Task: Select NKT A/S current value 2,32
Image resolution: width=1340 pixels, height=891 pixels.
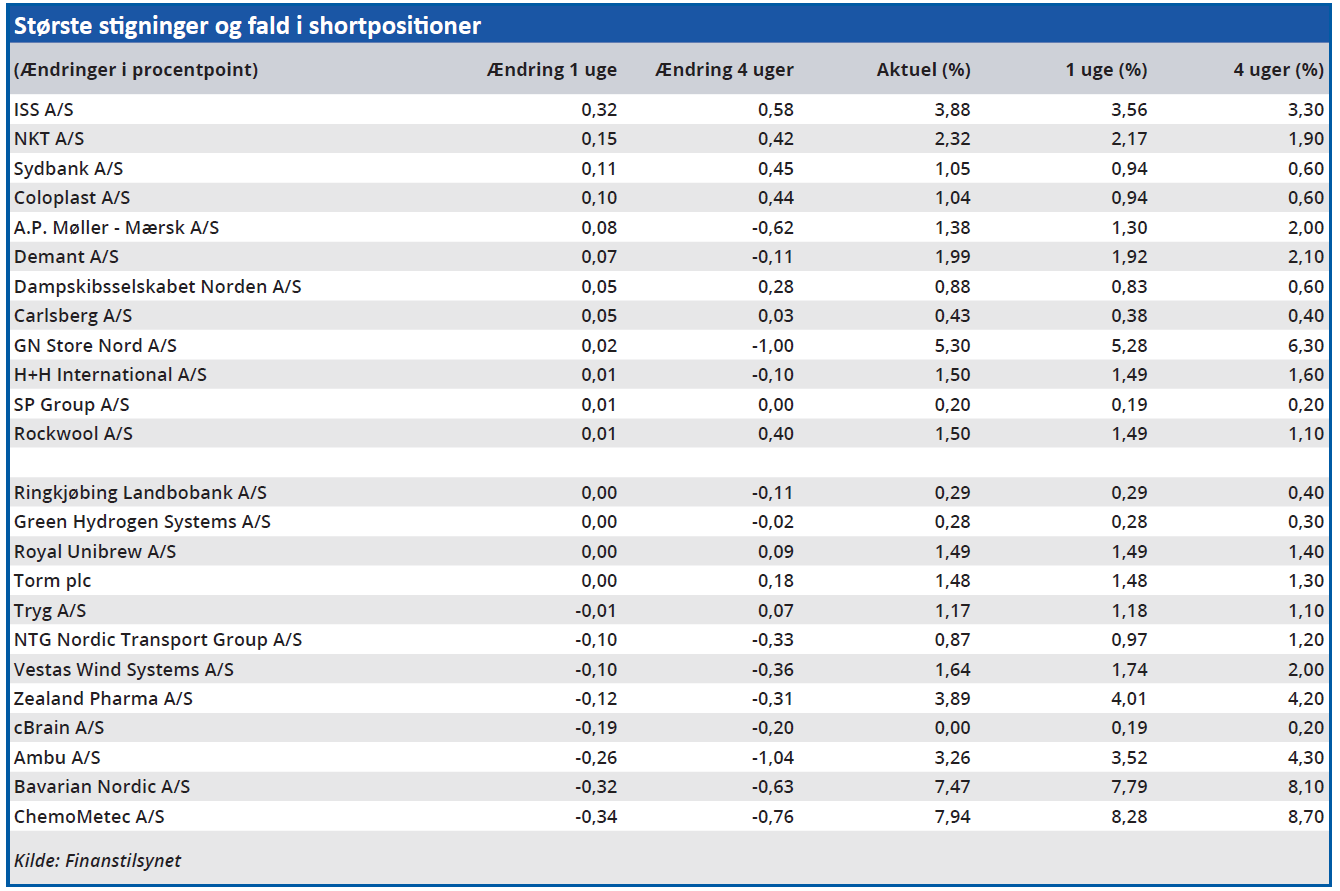Action: pyautogui.click(x=952, y=139)
